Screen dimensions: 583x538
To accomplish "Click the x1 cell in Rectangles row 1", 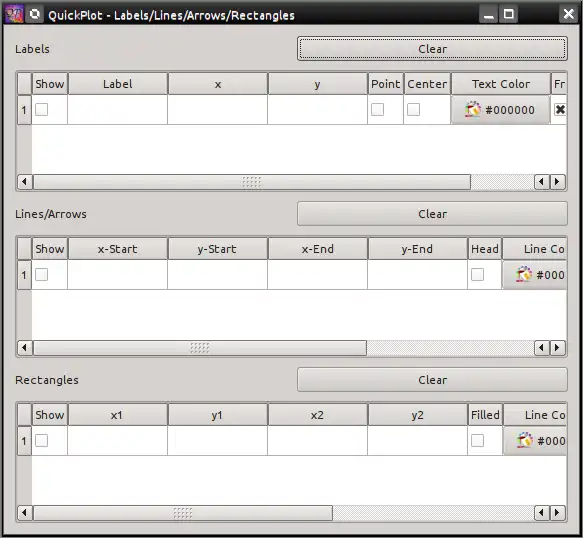I will [117, 441].
